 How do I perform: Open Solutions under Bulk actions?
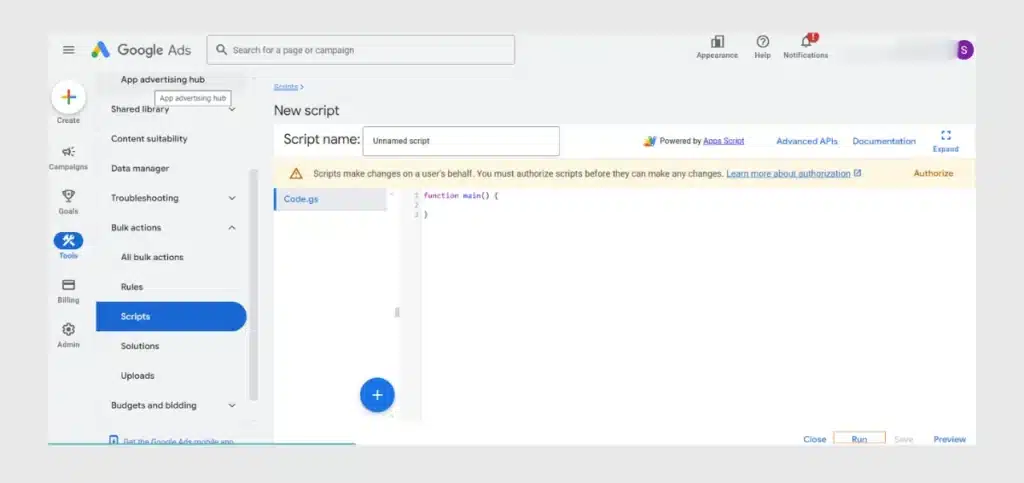[140, 346]
